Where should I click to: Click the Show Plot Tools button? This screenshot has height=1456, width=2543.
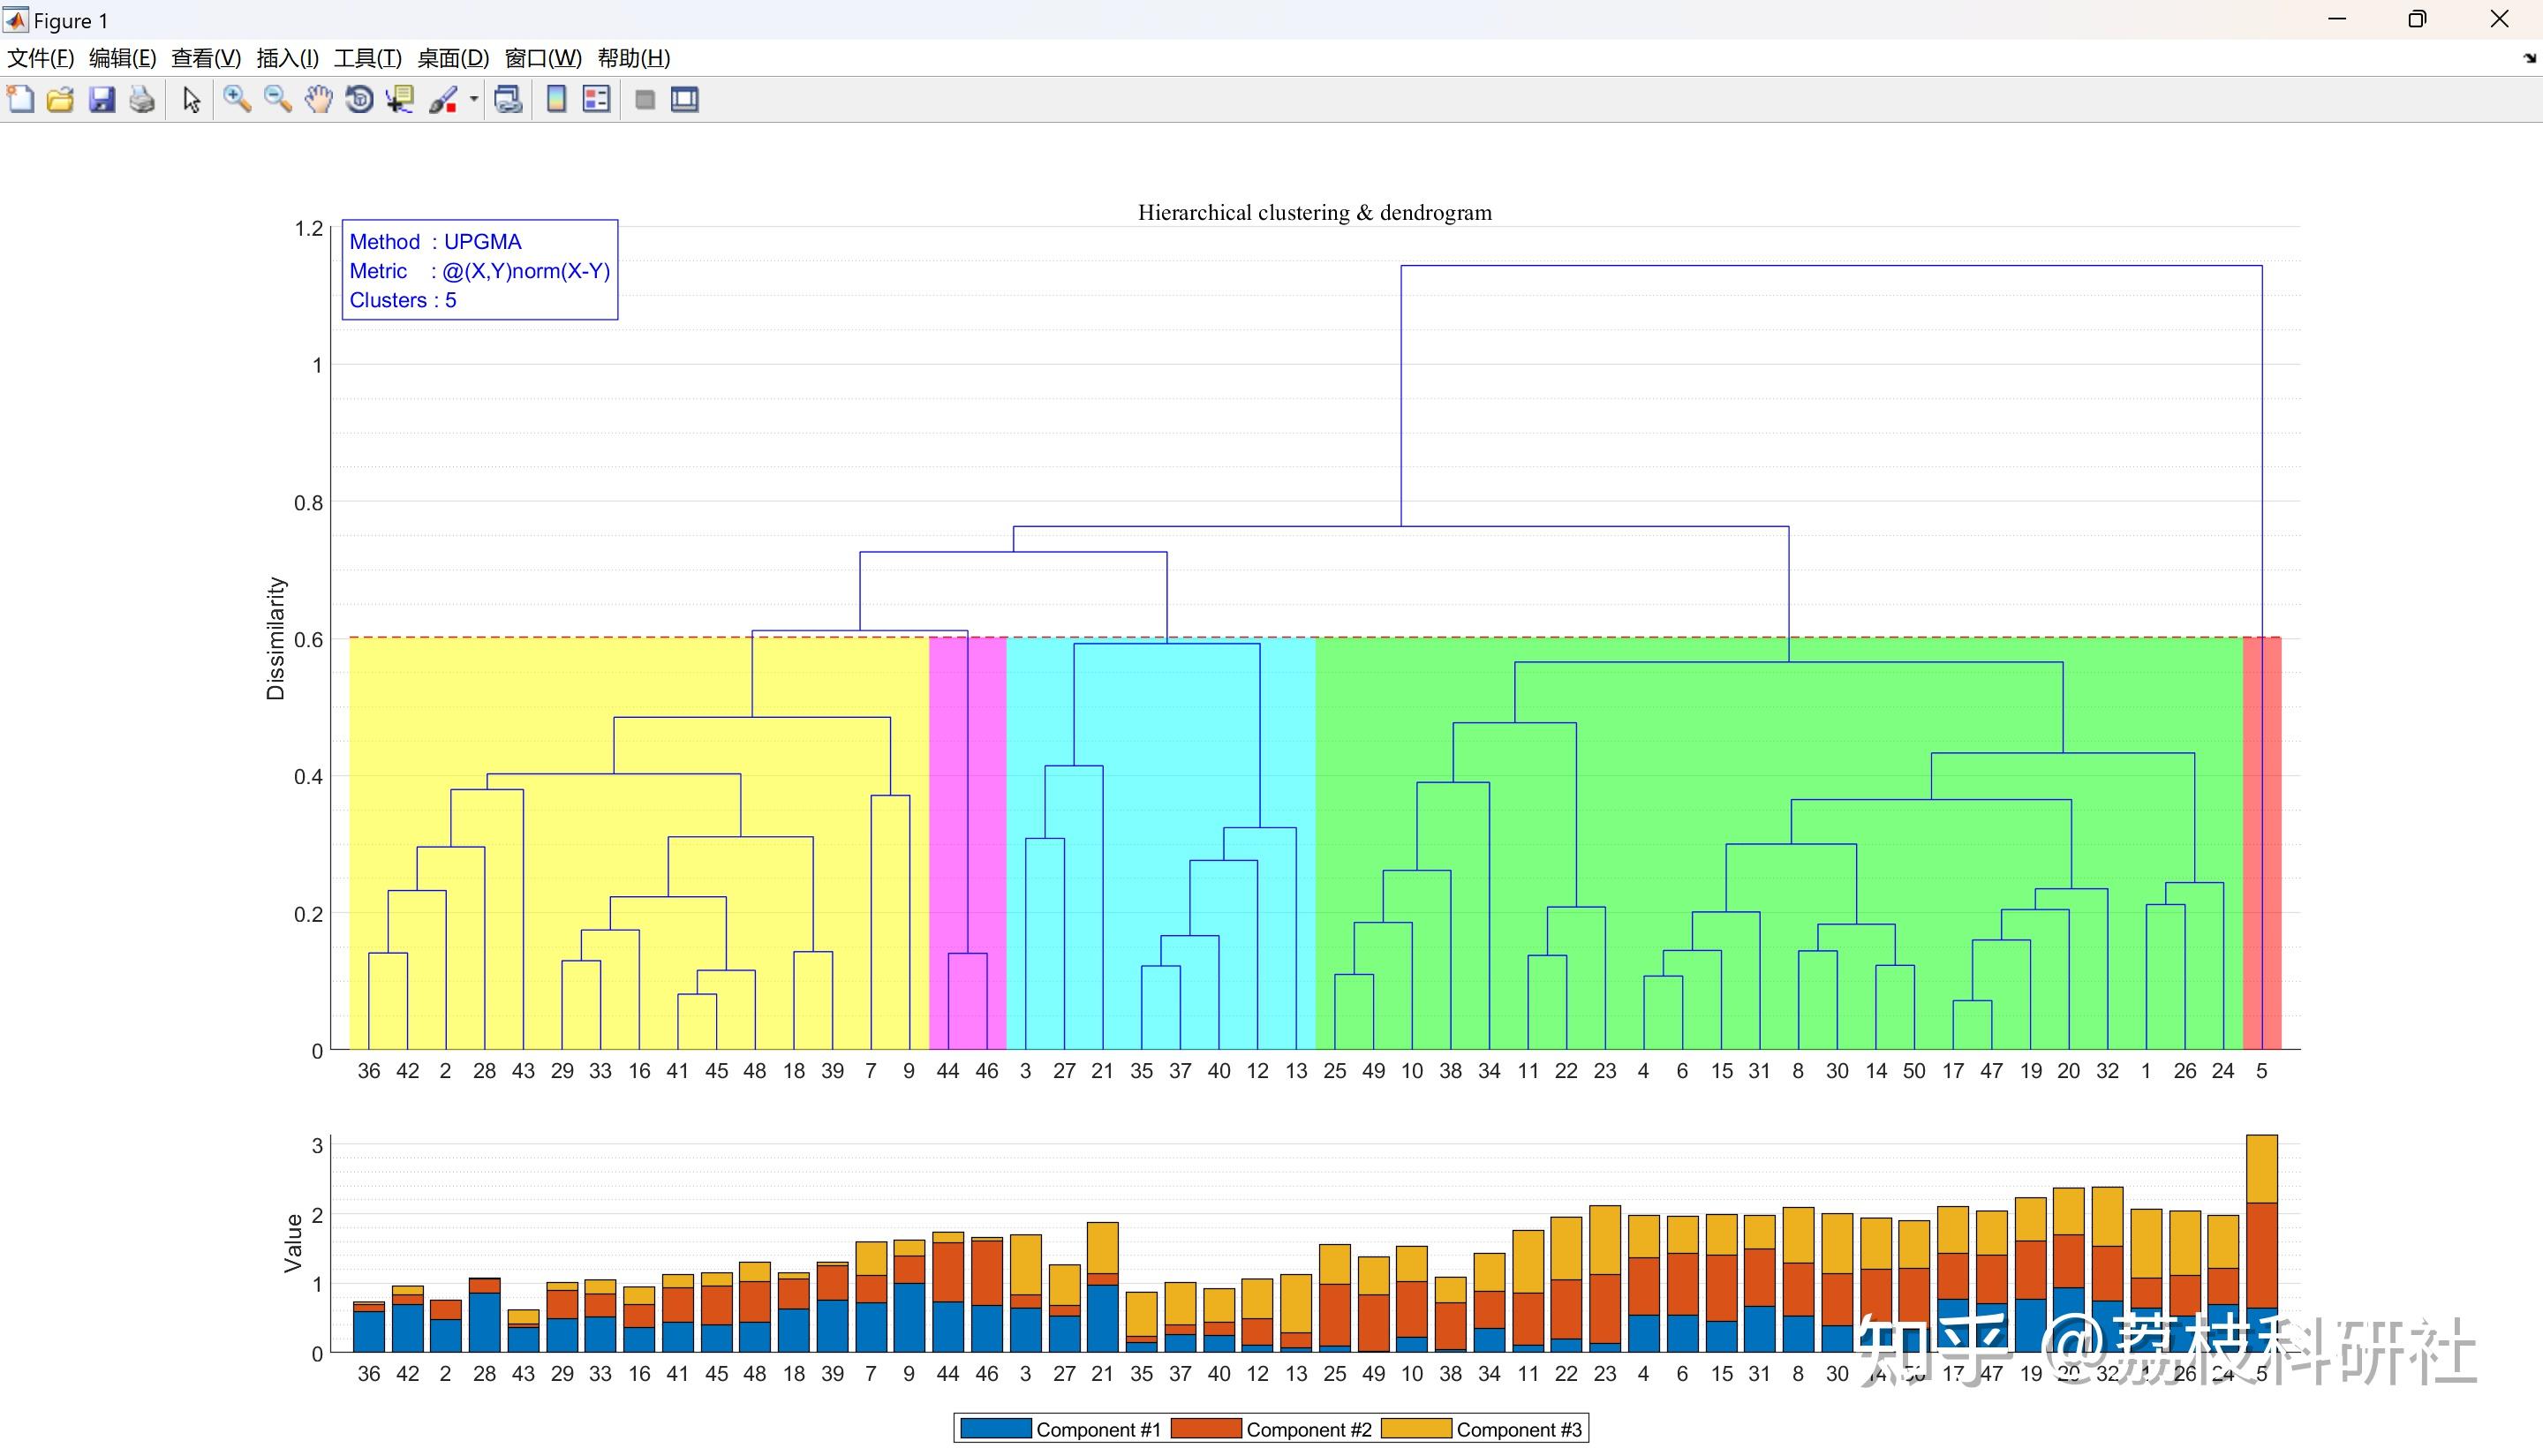[685, 99]
